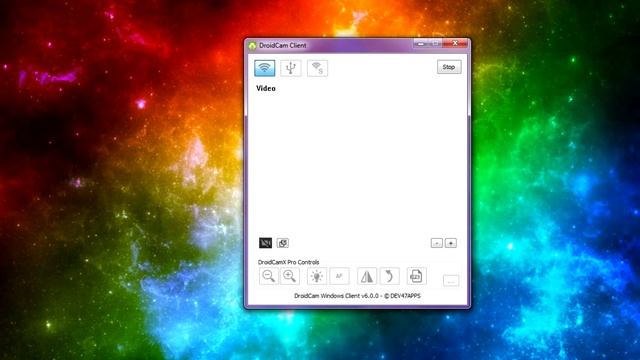Select the USB connection mode icon
Viewport: 640px width, 360px height.
[x=291, y=68]
